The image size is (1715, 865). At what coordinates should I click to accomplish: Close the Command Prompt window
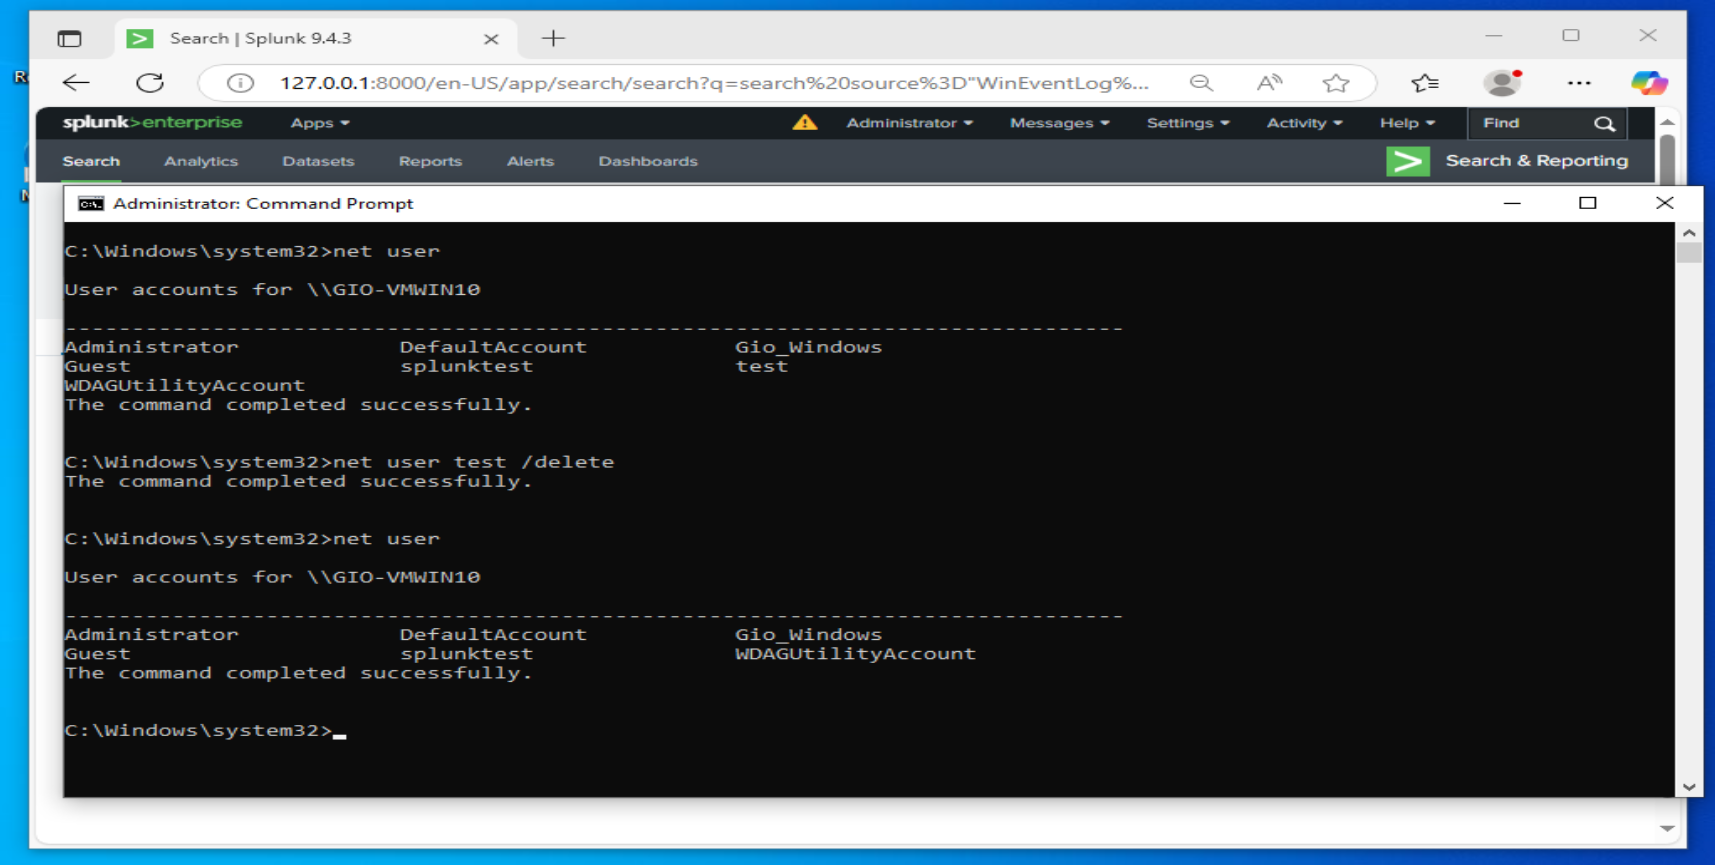pyautogui.click(x=1664, y=203)
